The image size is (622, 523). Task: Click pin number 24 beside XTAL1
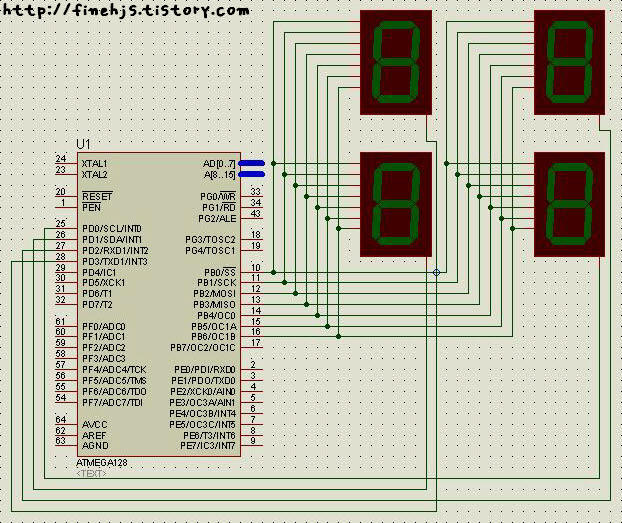(61, 159)
